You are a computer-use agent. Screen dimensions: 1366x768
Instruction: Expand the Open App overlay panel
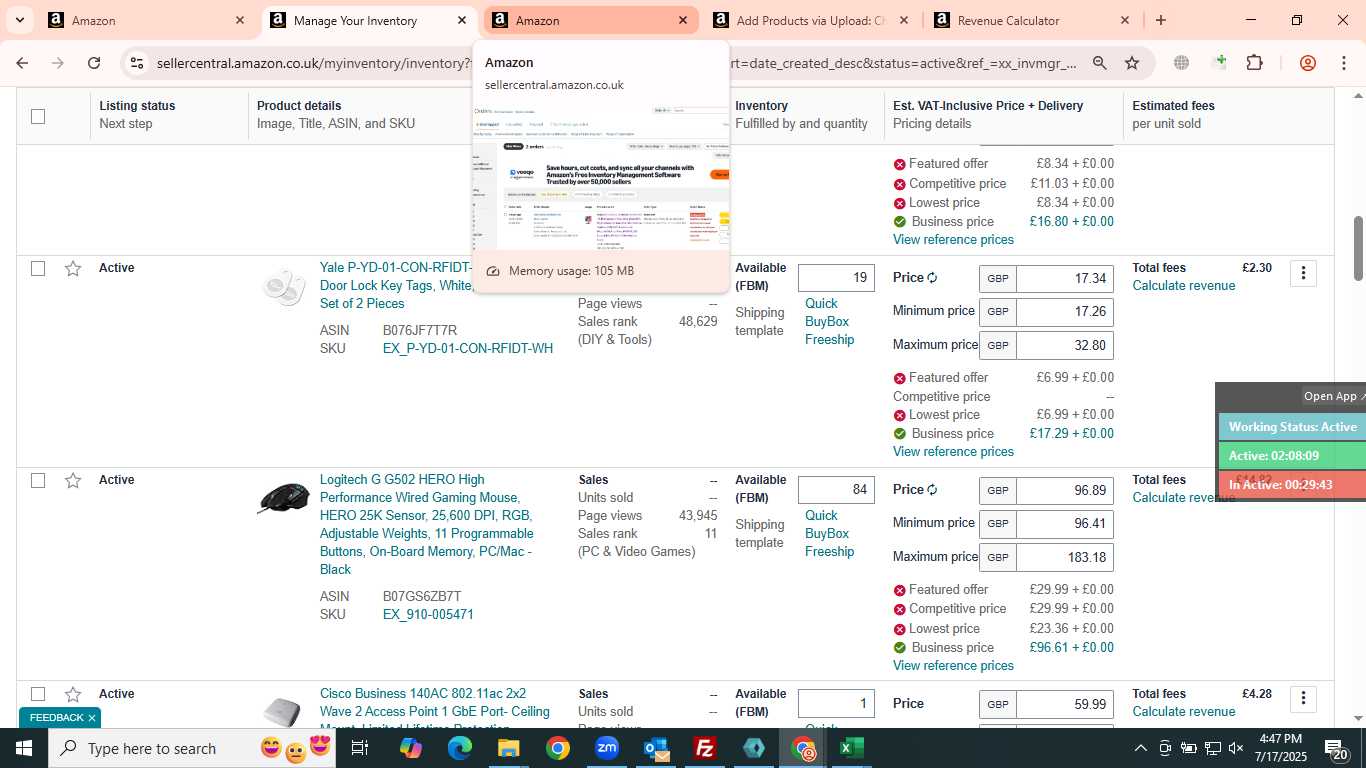[1334, 396]
